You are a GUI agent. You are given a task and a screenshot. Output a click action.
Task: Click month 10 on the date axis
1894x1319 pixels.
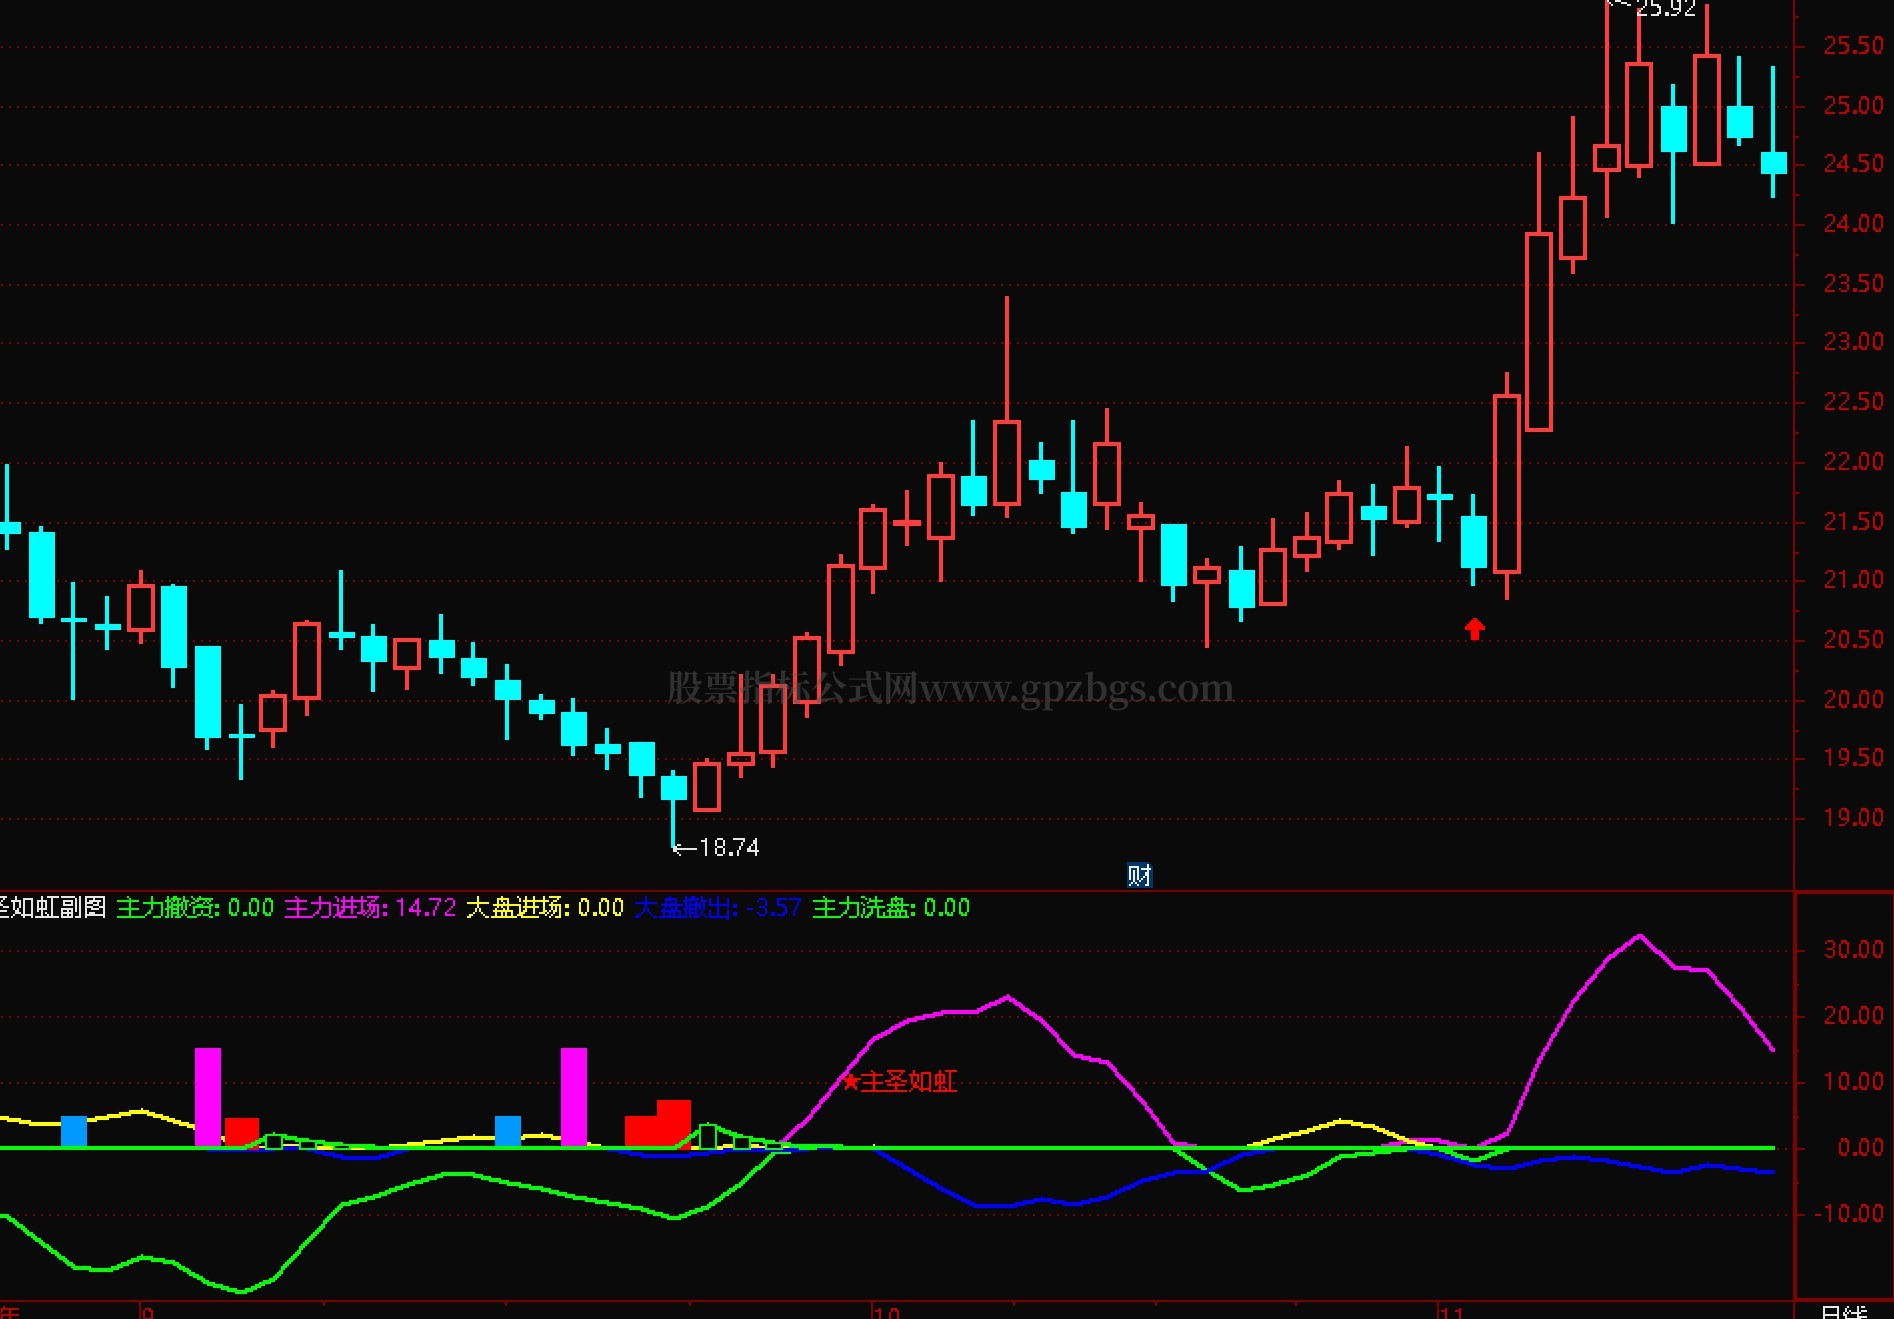(885, 1311)
